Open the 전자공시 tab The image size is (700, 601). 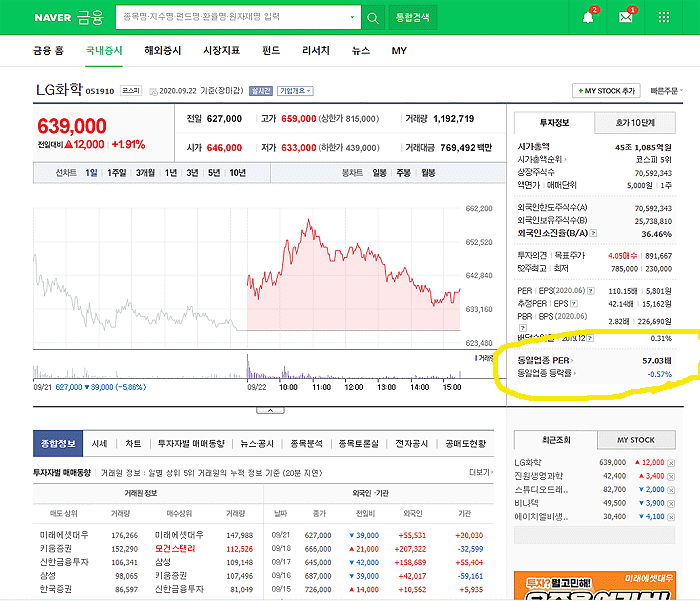click(x=412, y=444)
